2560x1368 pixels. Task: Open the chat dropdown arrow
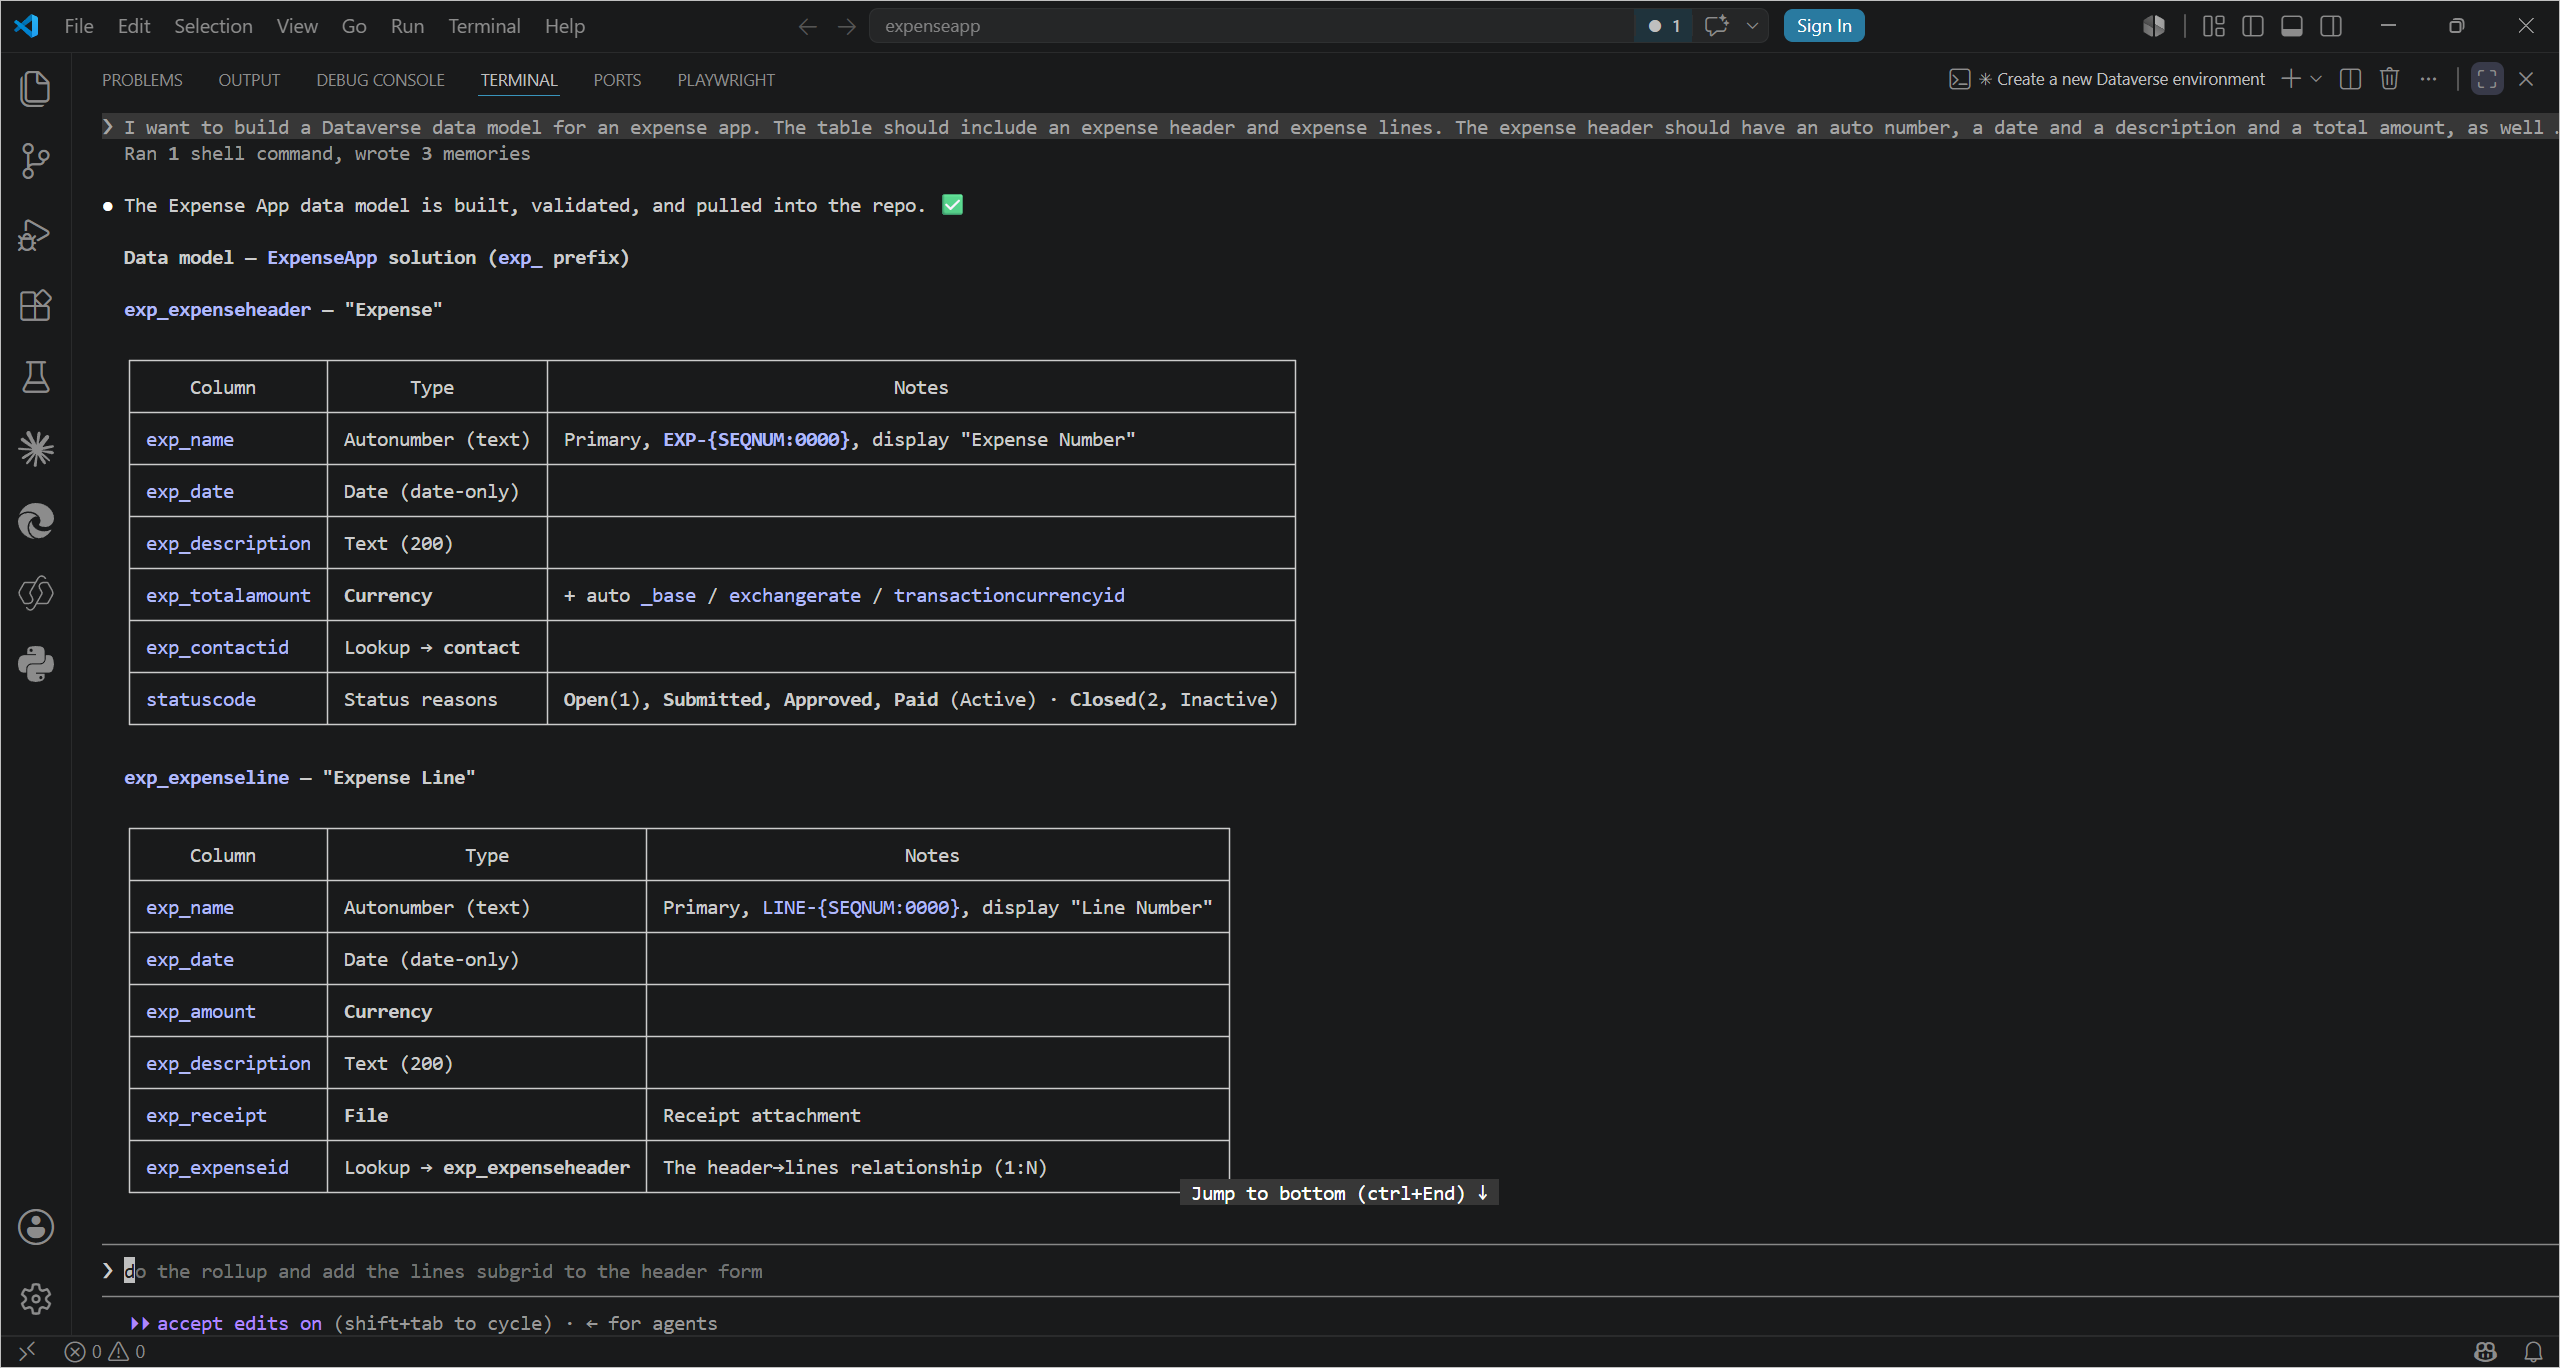[x=1752, y=26]
